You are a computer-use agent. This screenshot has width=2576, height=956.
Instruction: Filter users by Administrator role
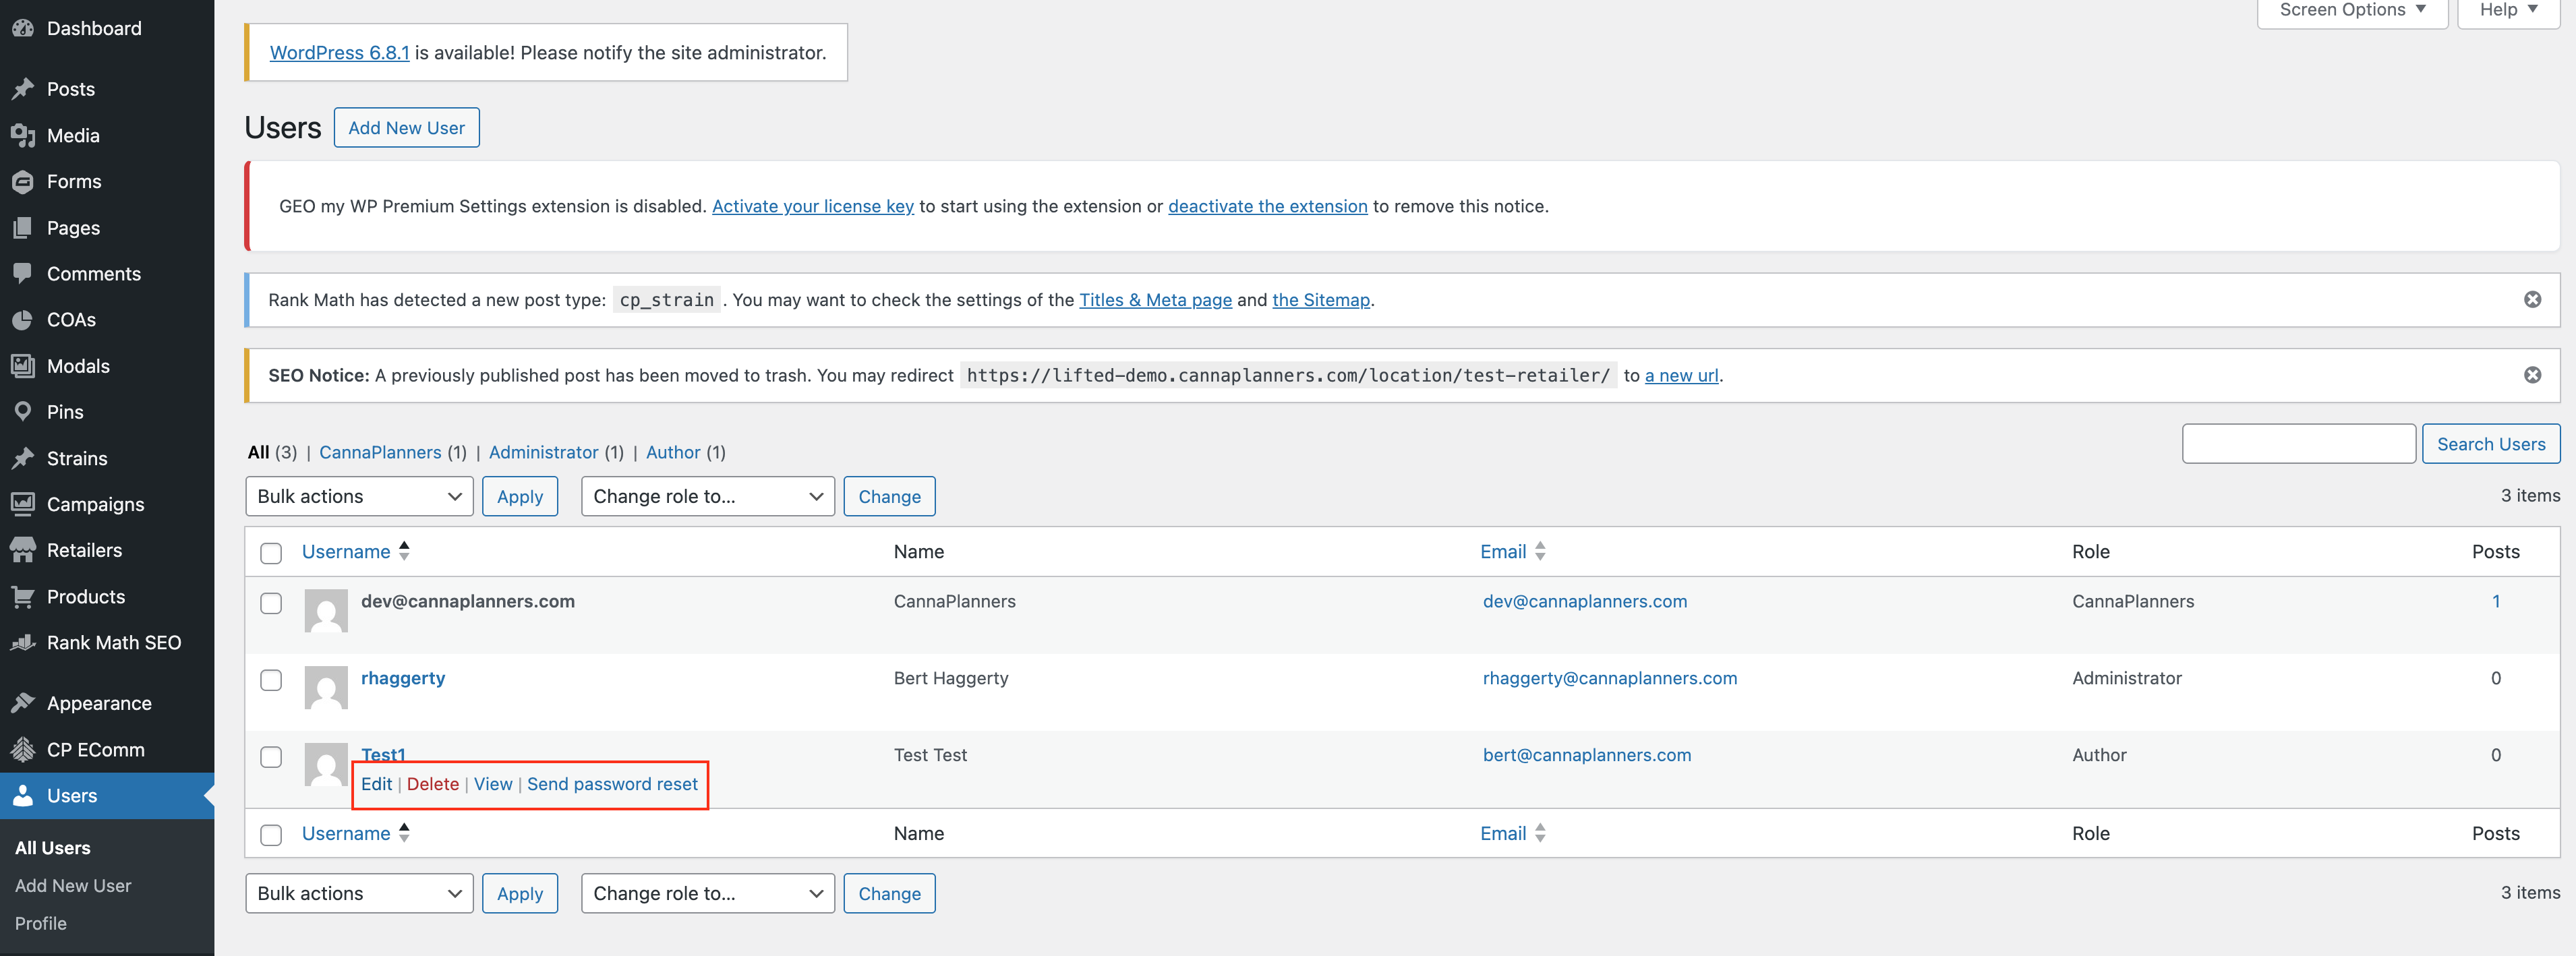coord(543,452)
